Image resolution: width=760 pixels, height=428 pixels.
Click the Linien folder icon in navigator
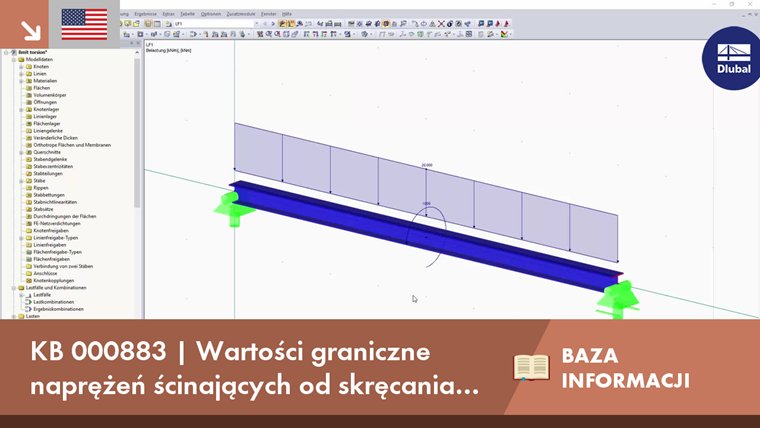click(x=29, y=74)
